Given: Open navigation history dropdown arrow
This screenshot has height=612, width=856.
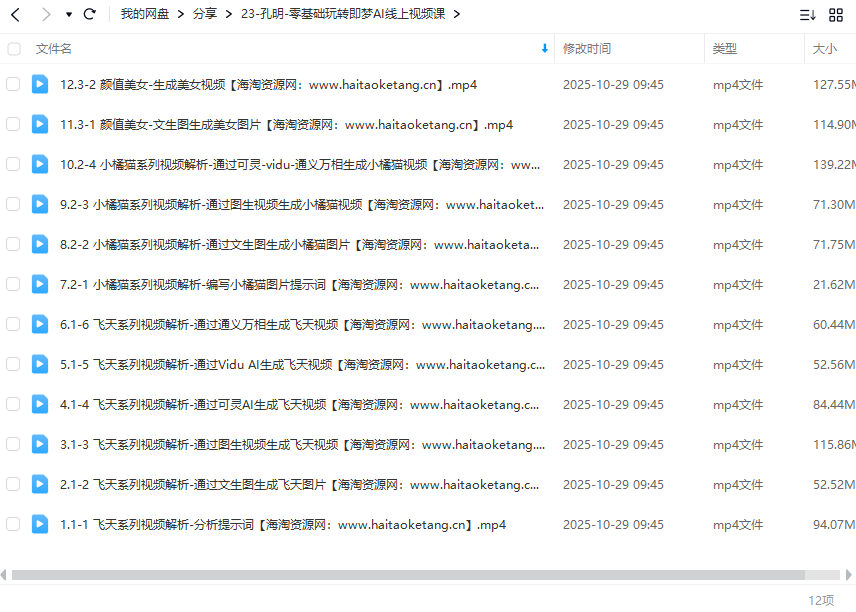Looking at the screenshot, I should [68, 15].
